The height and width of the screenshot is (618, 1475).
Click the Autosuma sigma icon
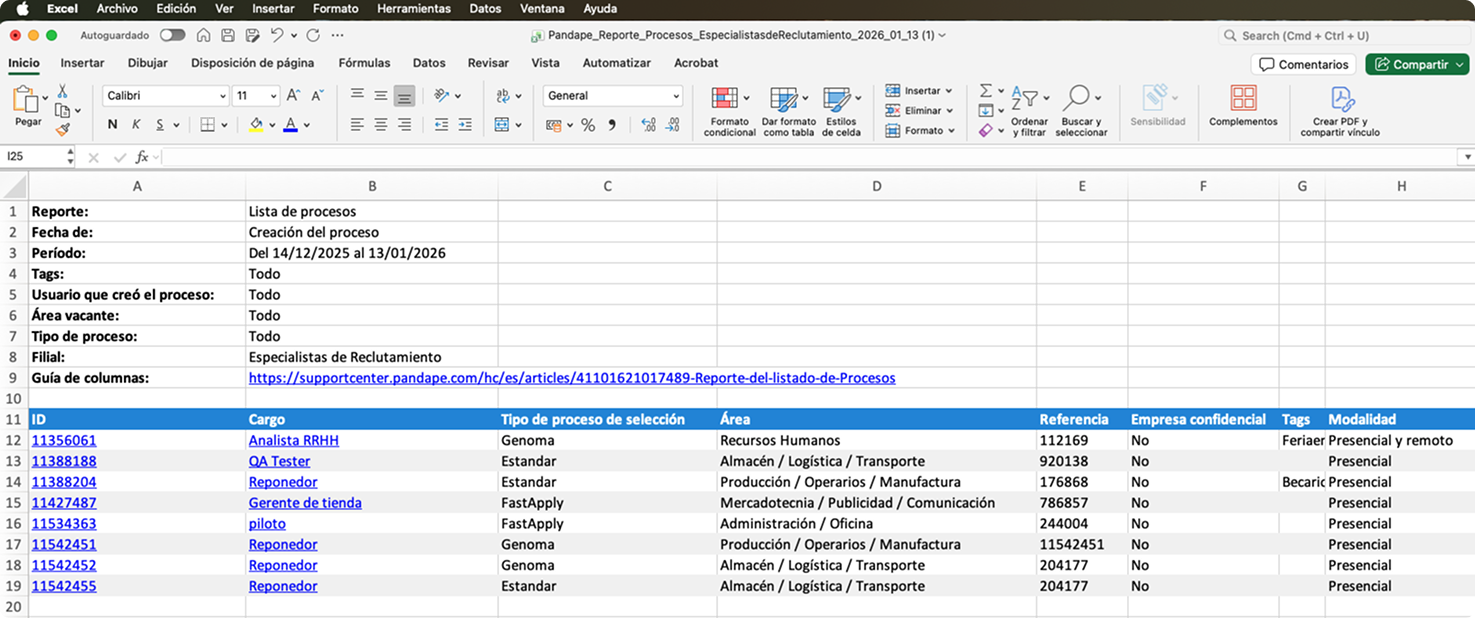click(985, 90)
